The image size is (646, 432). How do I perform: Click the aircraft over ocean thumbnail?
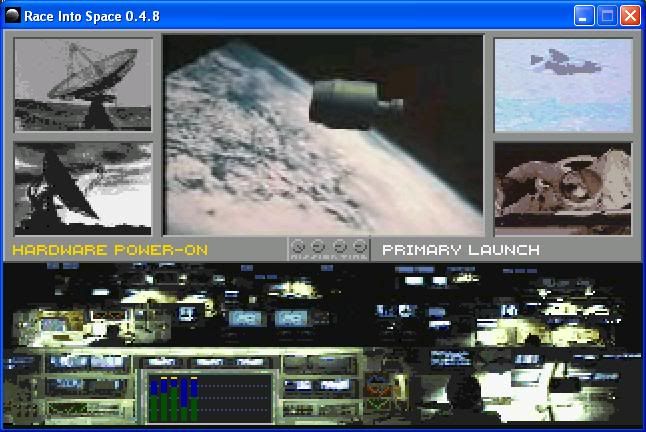click(563, 85)
